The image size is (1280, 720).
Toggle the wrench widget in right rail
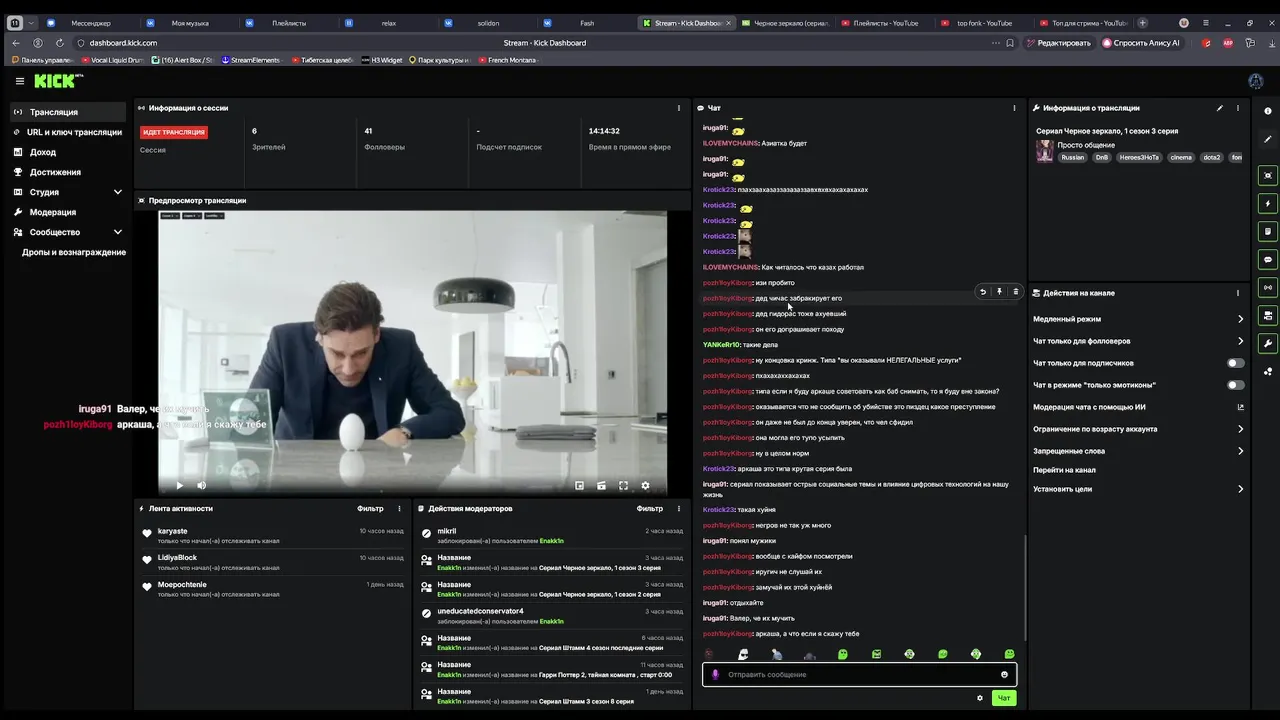1268,343
